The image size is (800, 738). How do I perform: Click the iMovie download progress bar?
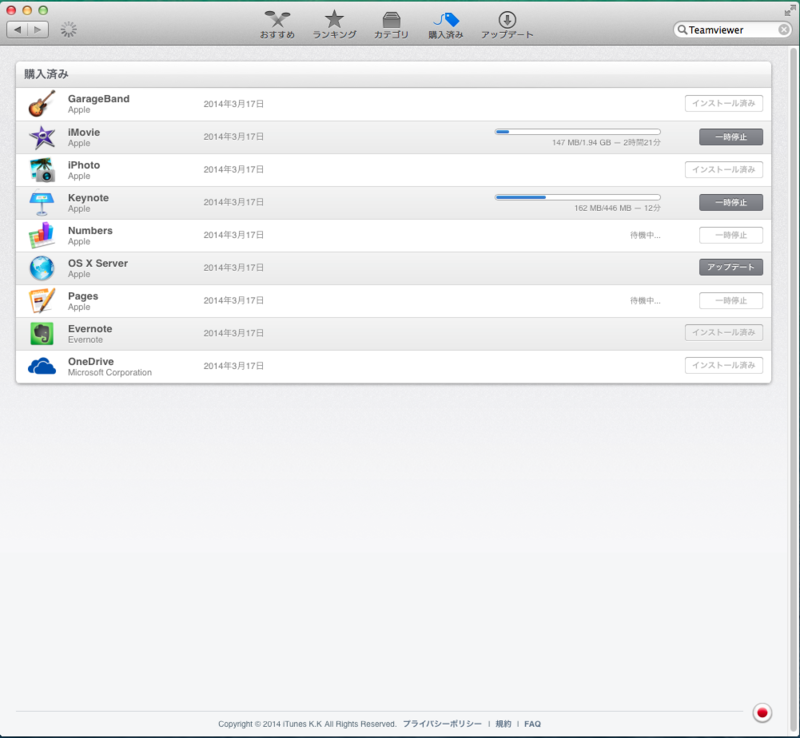(x=578, y=132)
